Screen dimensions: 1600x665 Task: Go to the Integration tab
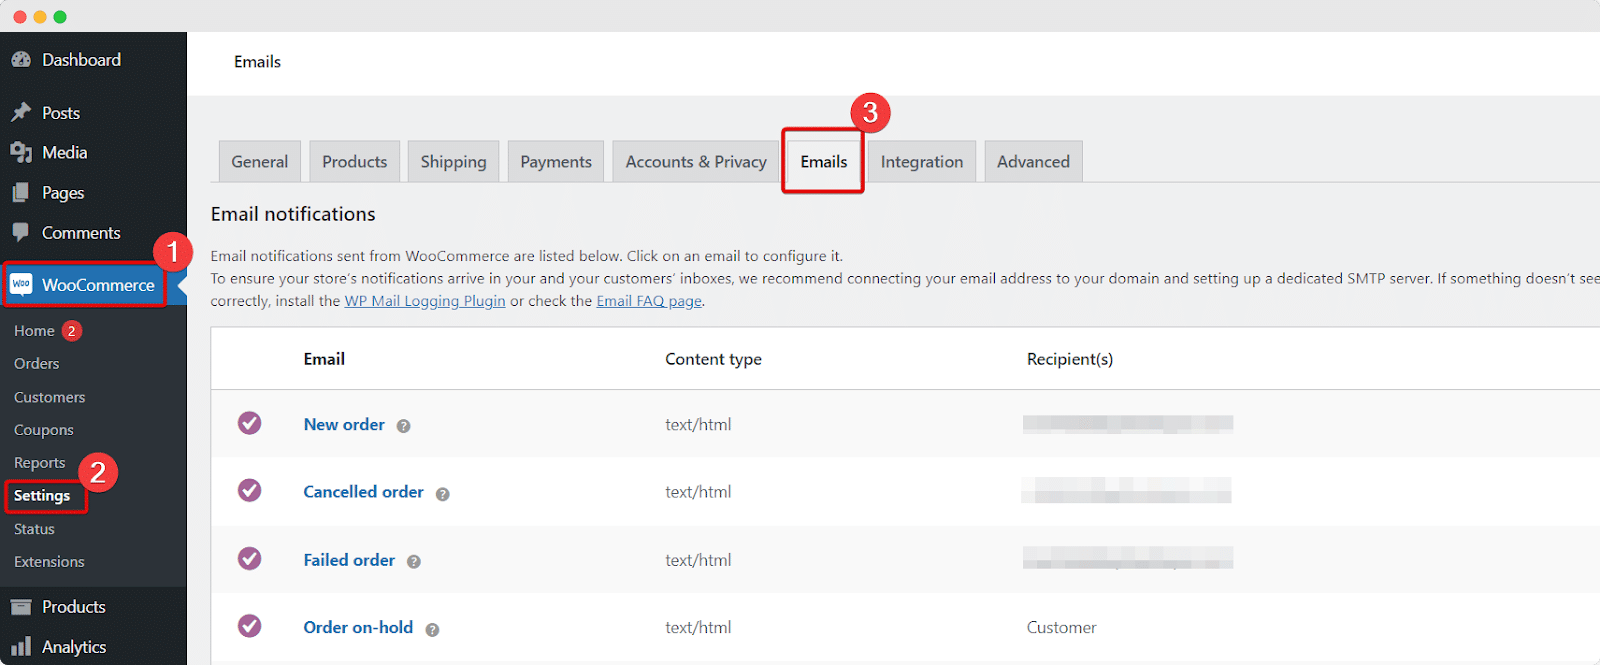pyautogui.click(x=922, y=162)
